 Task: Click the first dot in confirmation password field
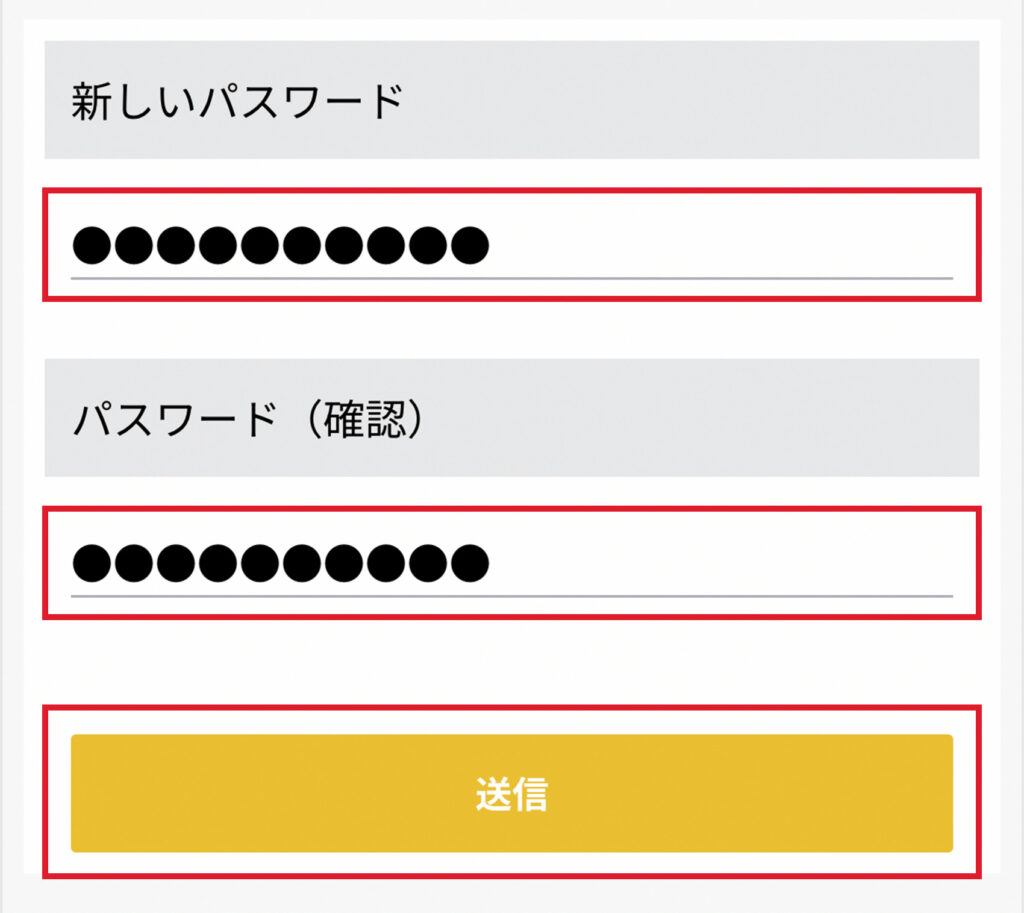point(91,563)
